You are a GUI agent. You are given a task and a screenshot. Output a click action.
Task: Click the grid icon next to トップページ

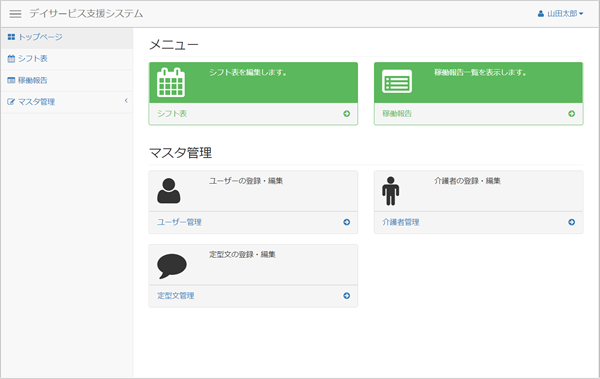click(x=11, y=37)
